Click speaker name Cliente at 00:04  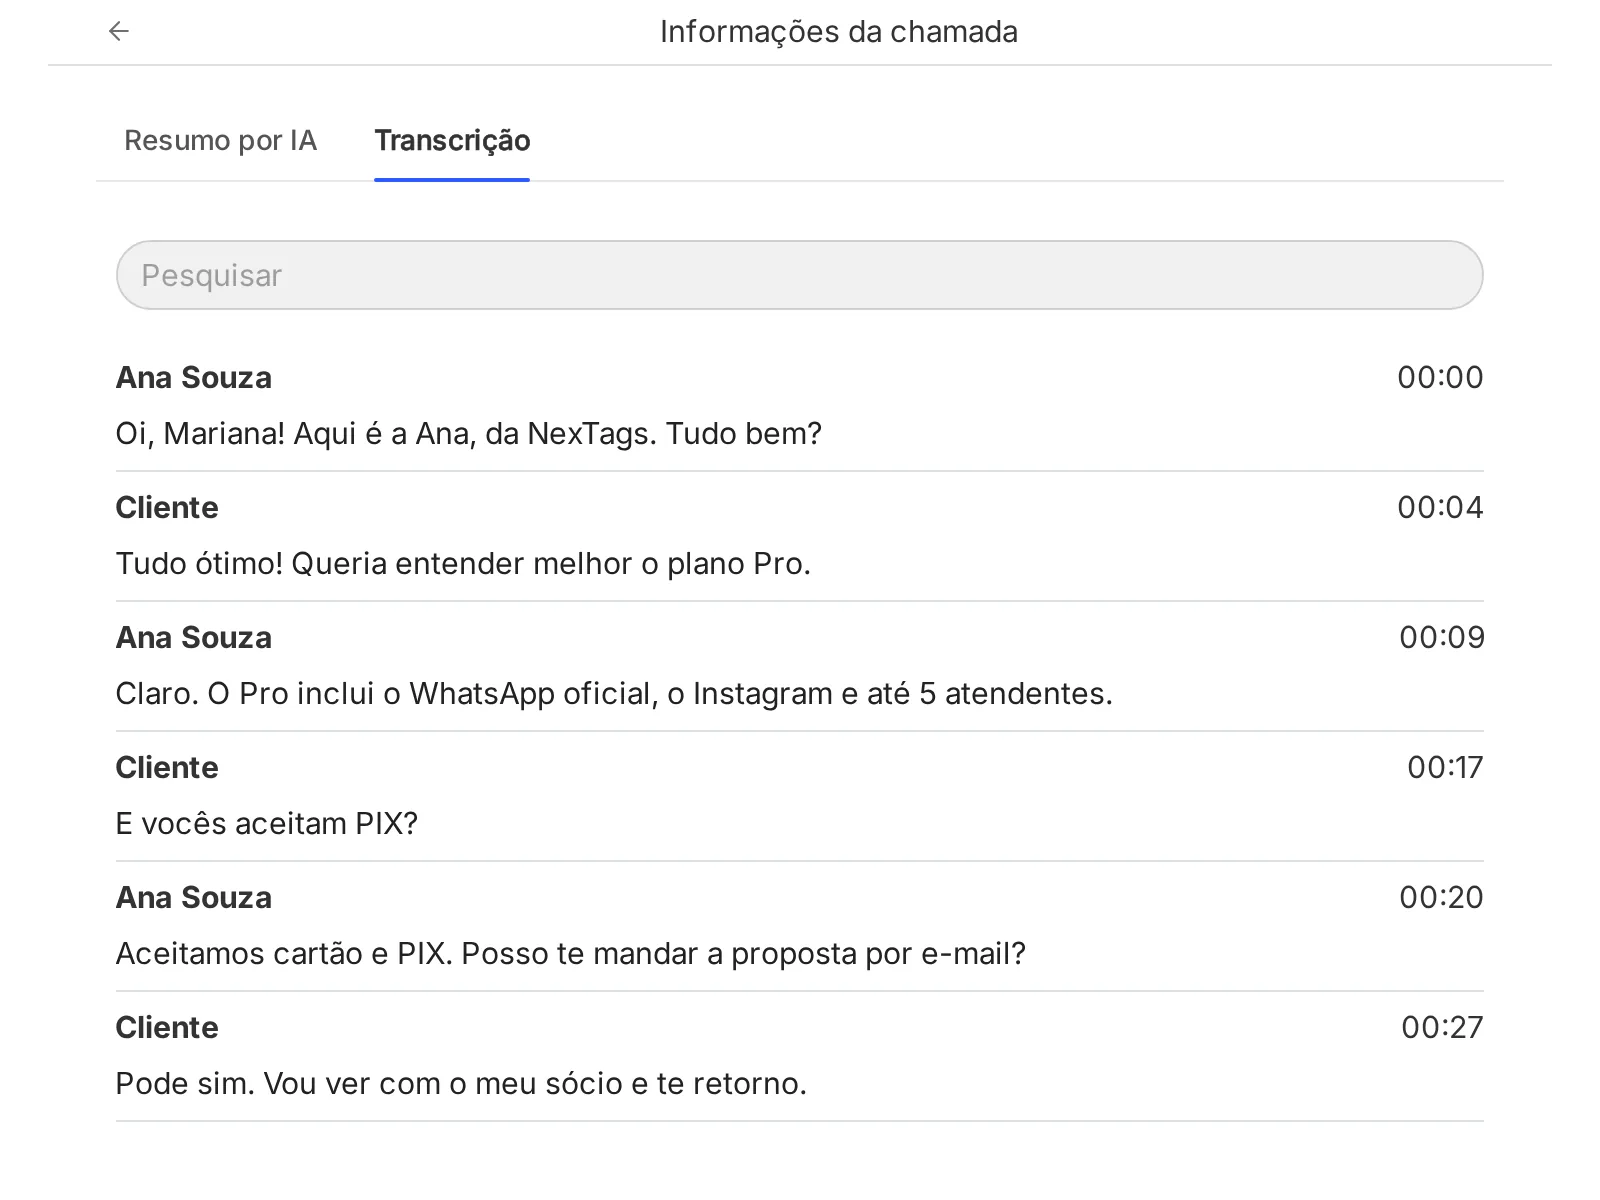point(167,507)
